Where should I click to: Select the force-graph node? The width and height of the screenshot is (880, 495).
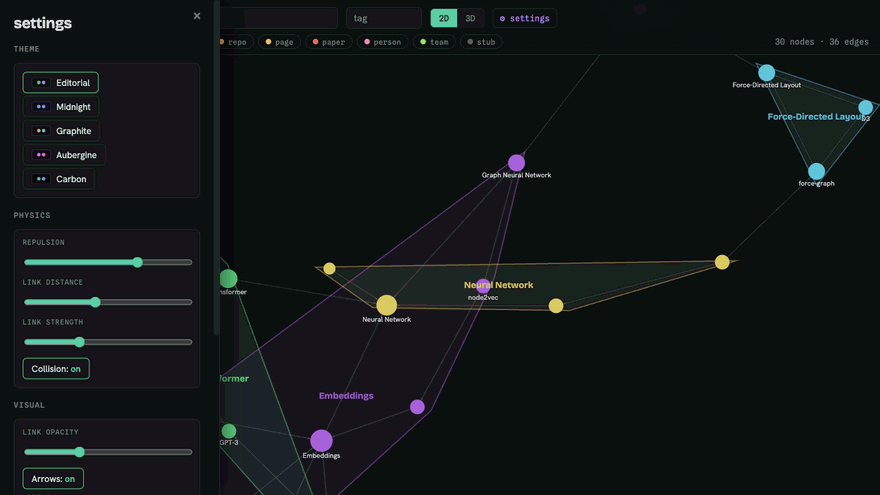(817, 171)
